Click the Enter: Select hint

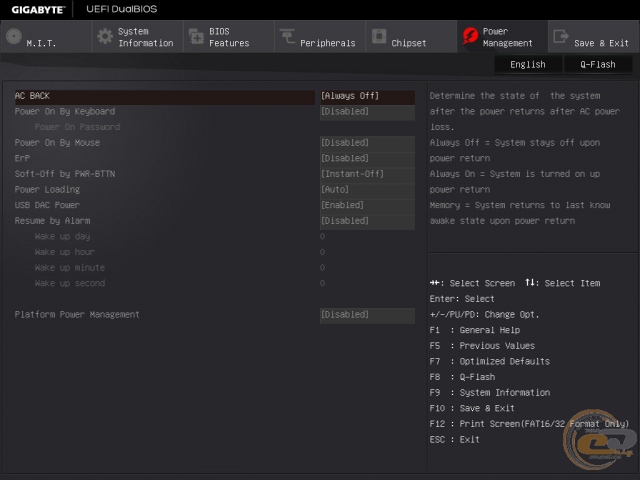(462, 299)
